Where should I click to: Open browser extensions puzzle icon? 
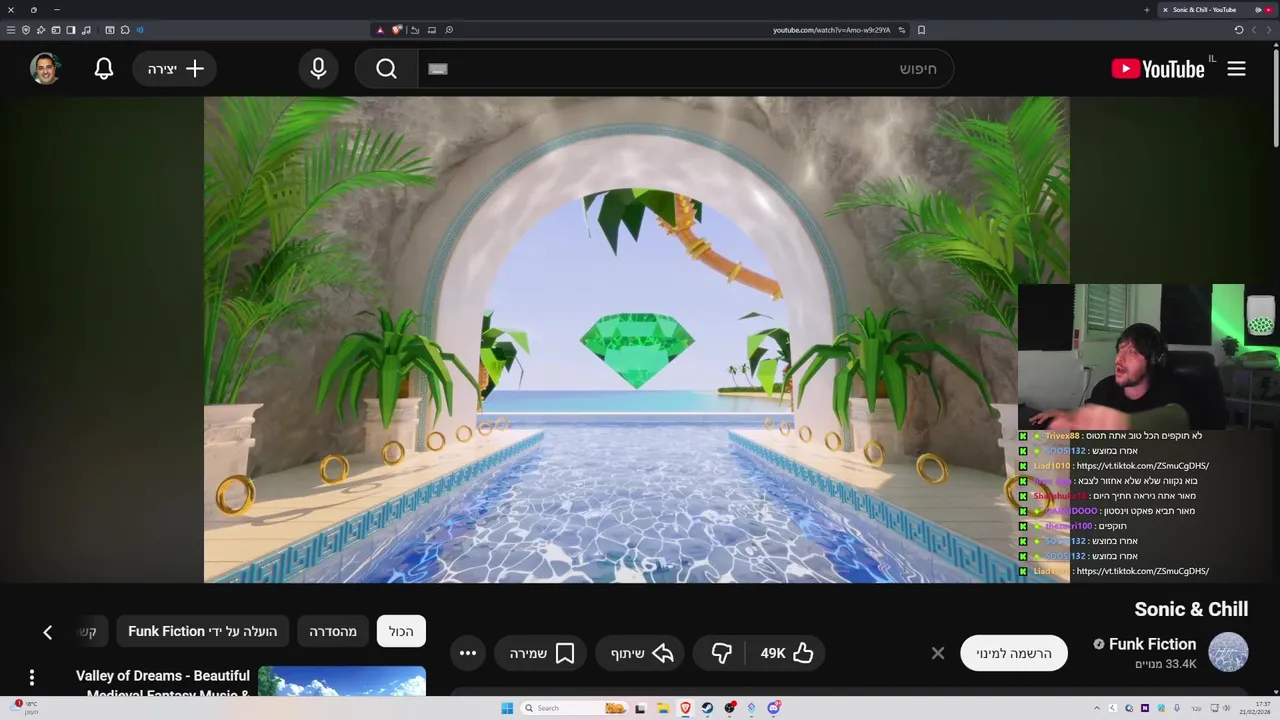pos(125,30)
